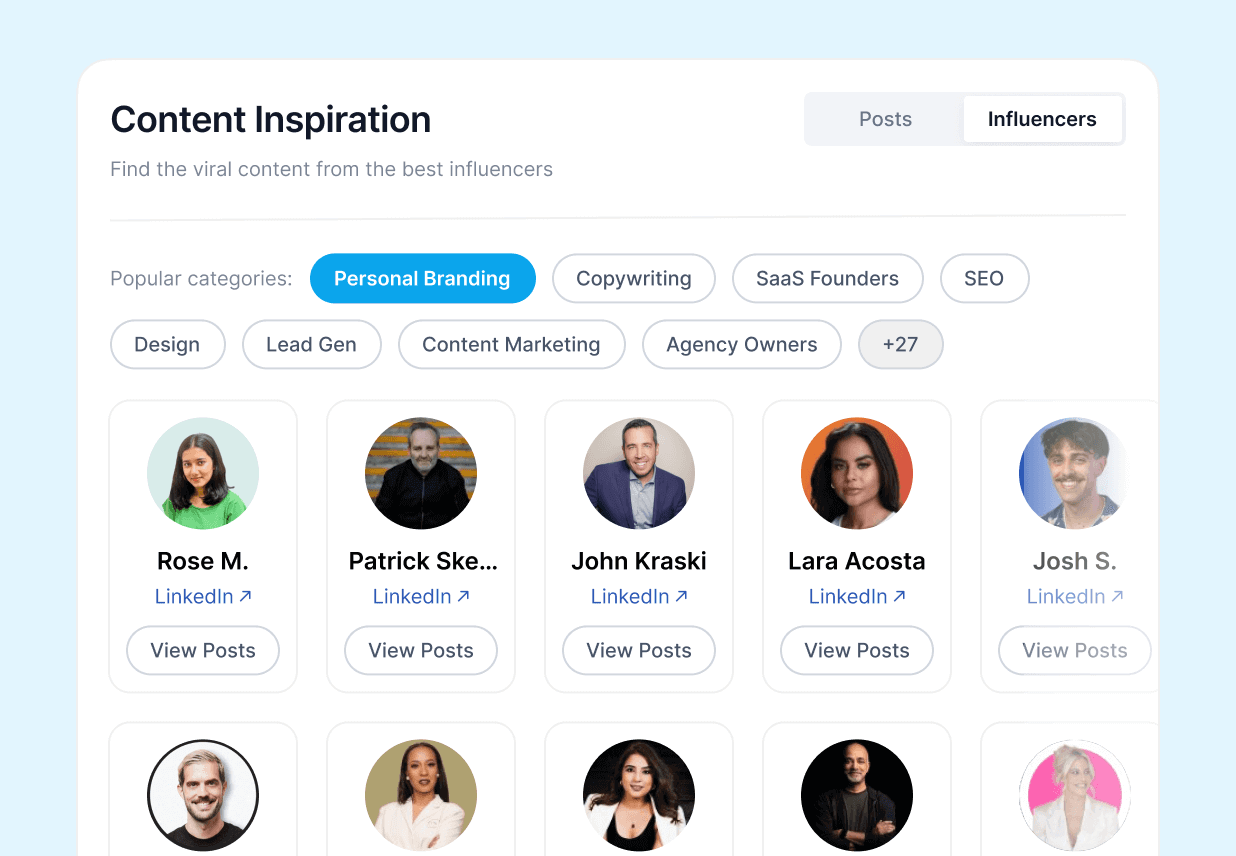
Task: Click John Kraski's profile picture
Action: pos(639,473)
